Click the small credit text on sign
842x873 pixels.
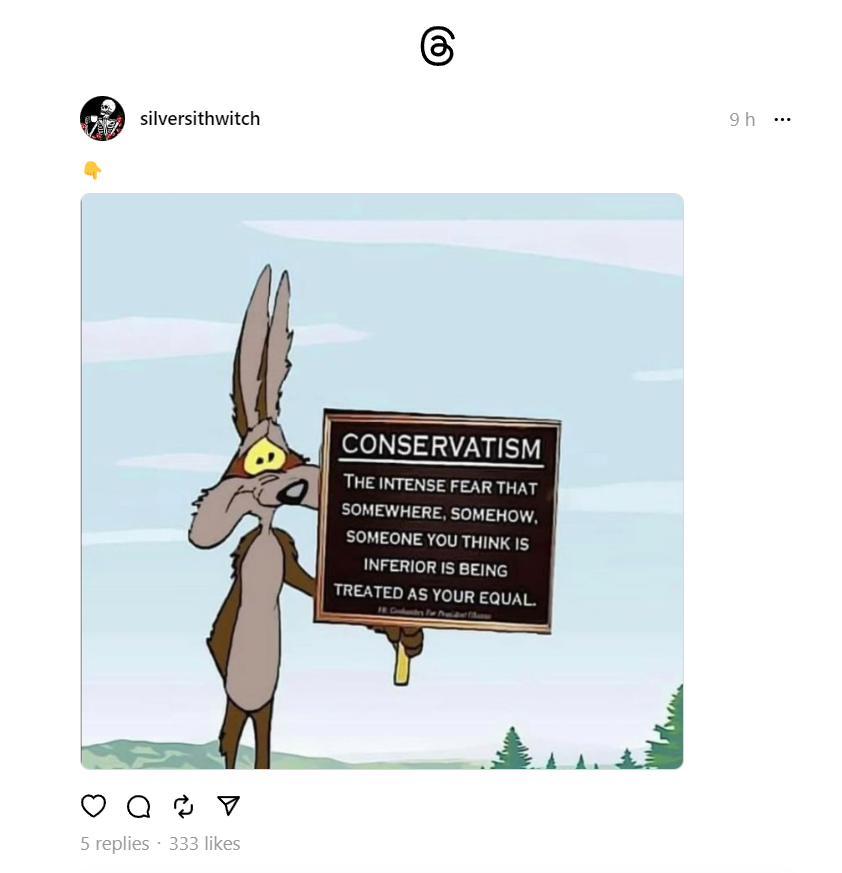point(434,613)
